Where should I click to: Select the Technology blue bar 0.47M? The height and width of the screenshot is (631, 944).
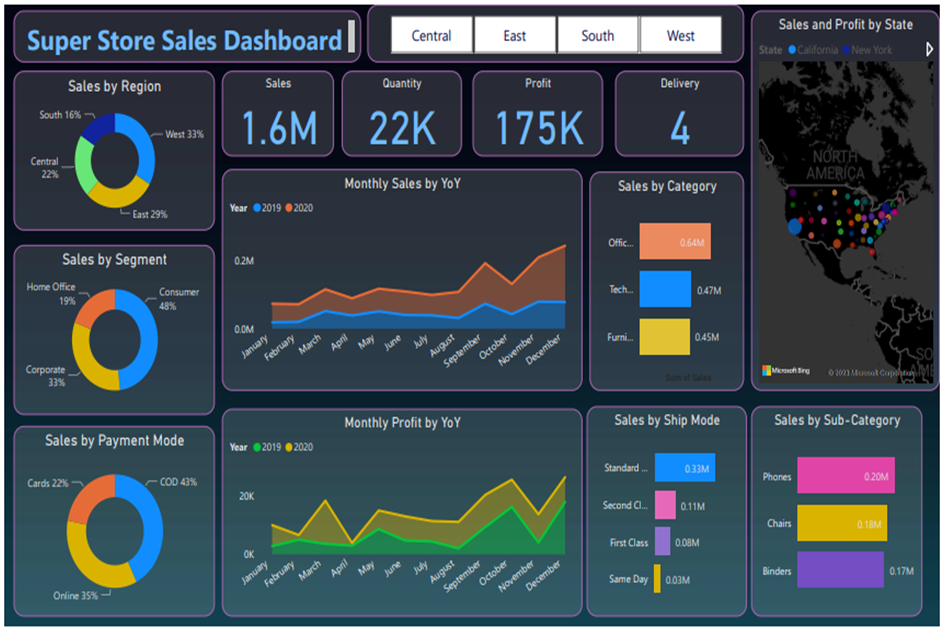pos(665,289)
